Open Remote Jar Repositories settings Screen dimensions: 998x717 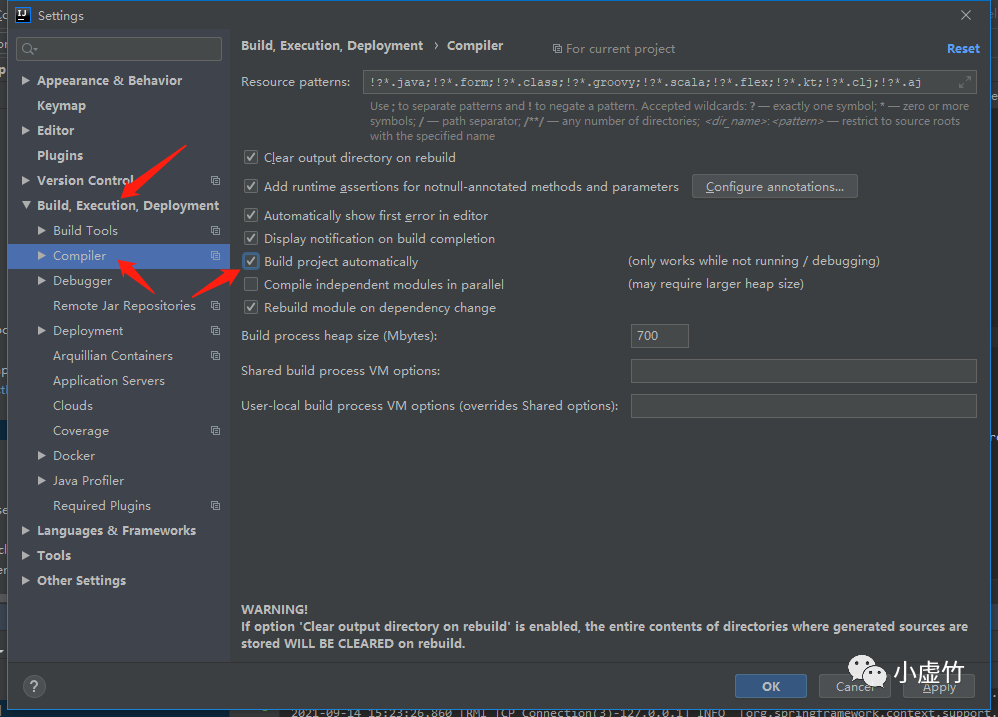point(124,306)
